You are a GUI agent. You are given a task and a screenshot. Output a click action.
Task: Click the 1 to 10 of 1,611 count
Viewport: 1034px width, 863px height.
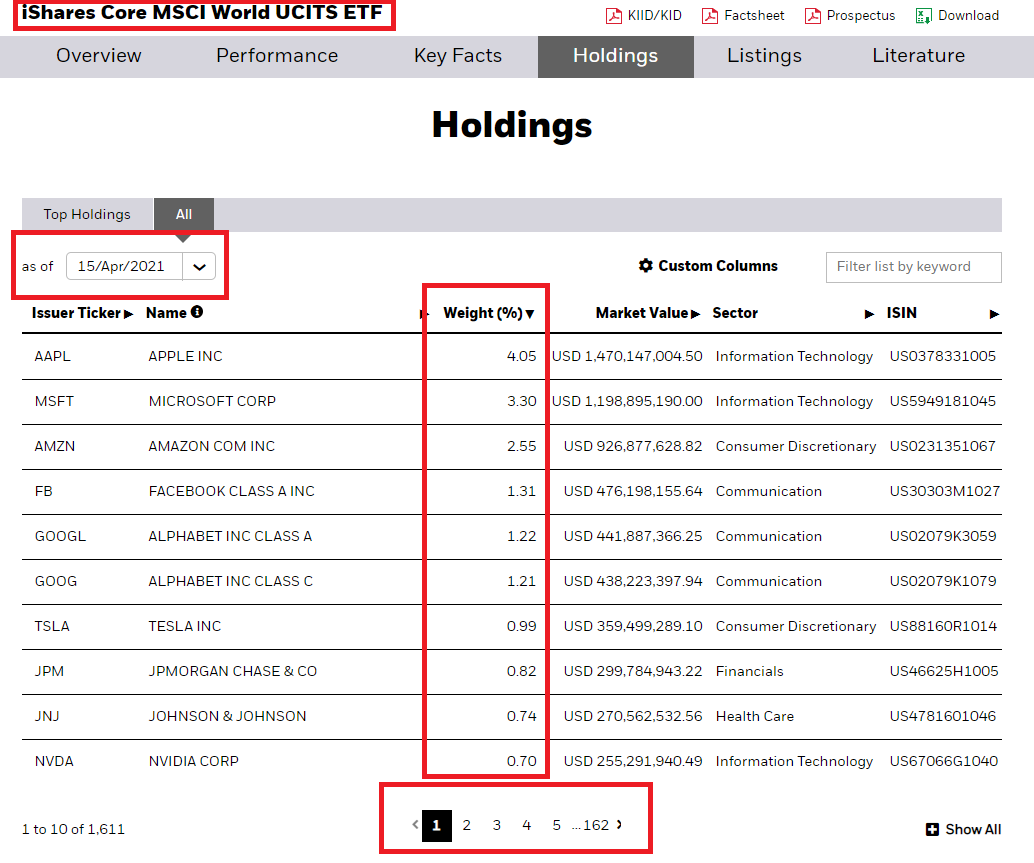[x=73, y=829]
